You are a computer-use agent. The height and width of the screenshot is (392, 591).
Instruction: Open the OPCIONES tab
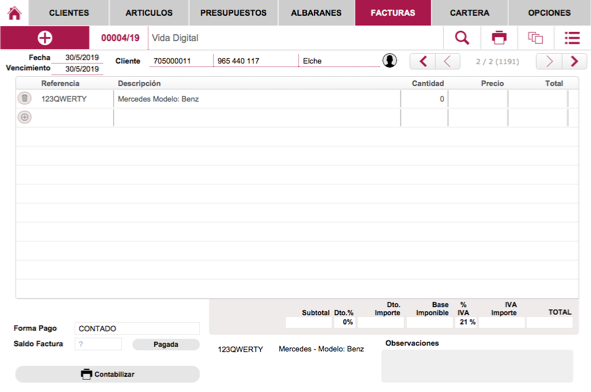coord(549,13)
